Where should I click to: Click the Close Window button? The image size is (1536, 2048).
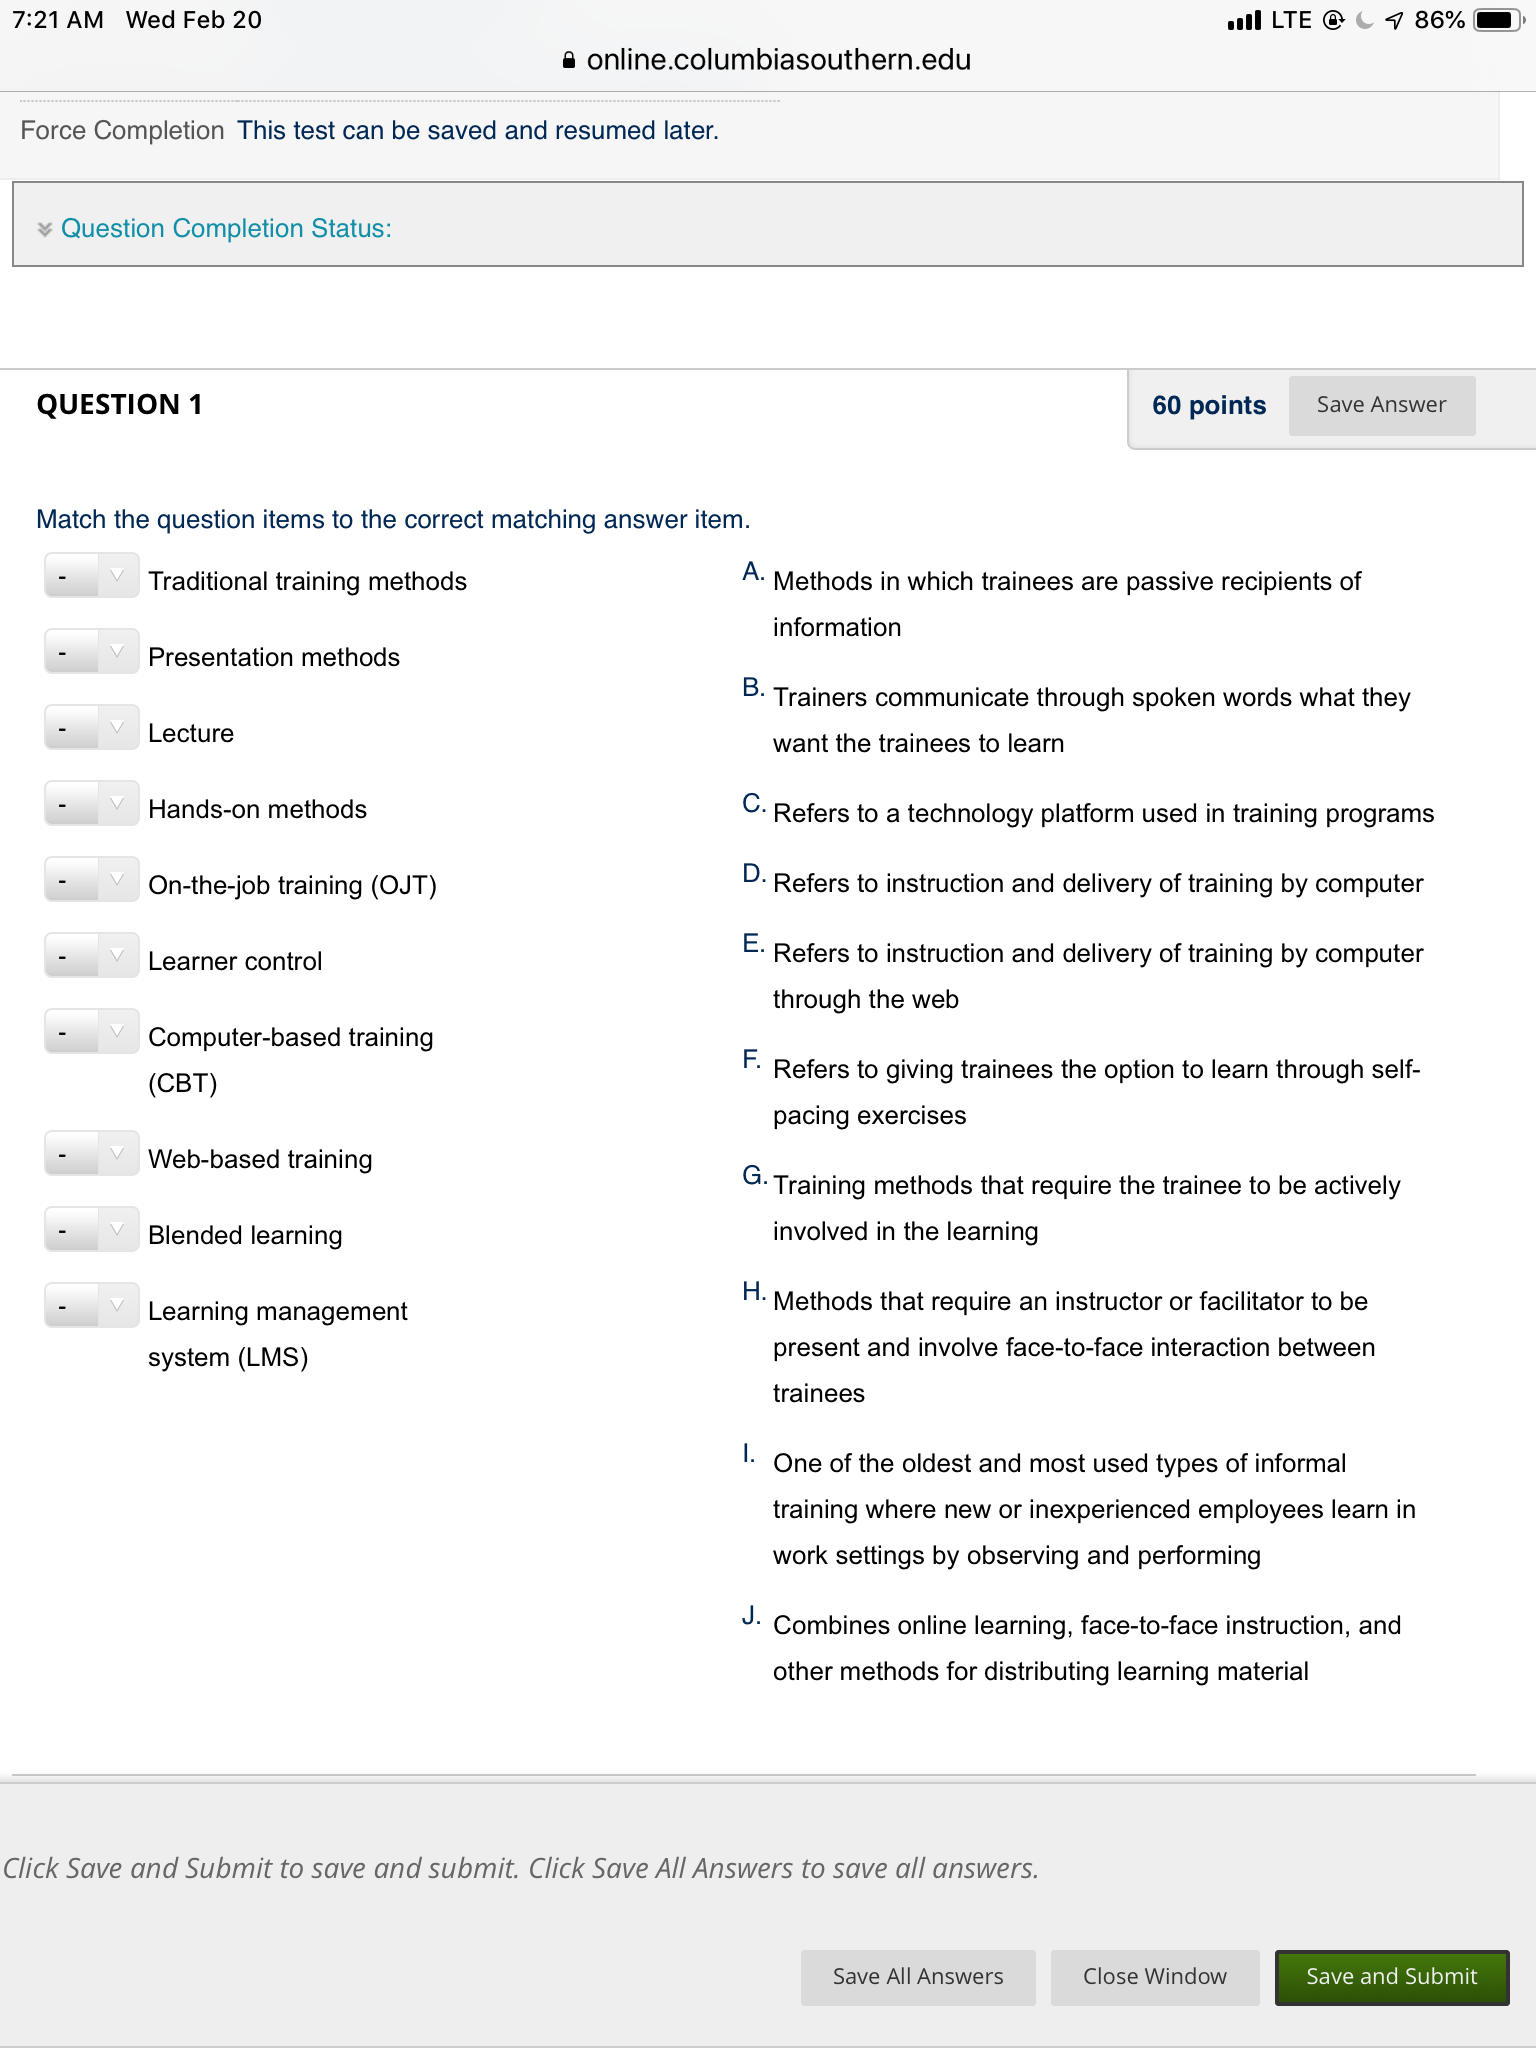(x=1154, y=1977)
